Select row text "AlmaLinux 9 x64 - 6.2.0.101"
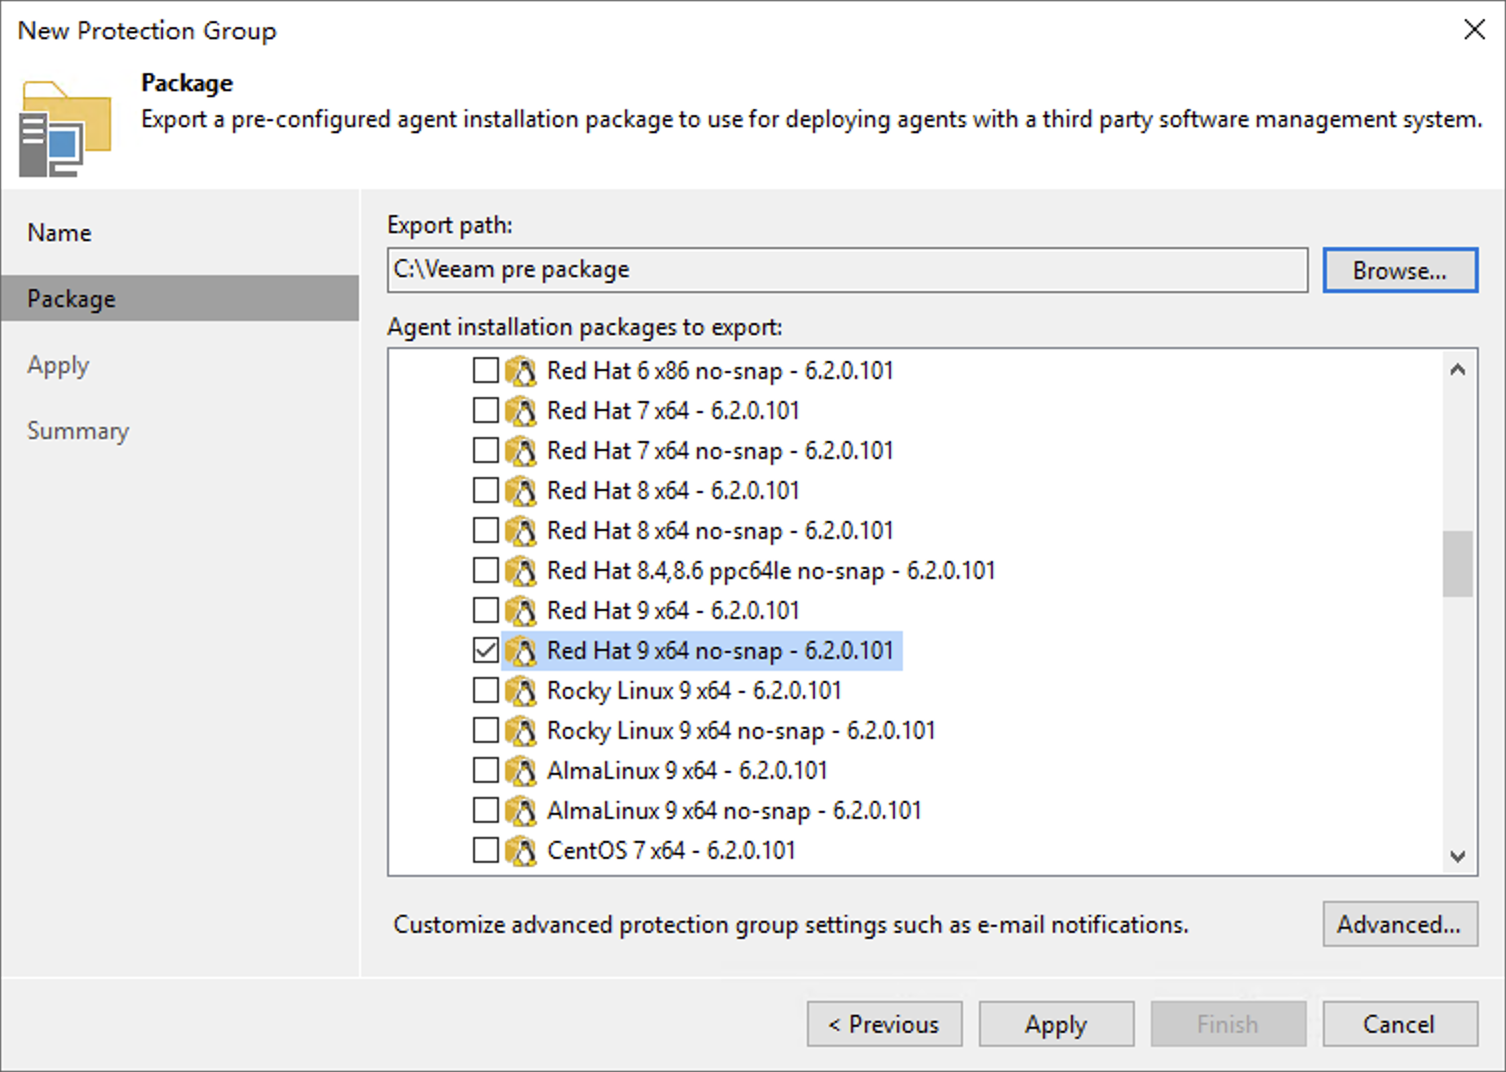The height and width of the screenshot is (1072, 1506). 687,771
